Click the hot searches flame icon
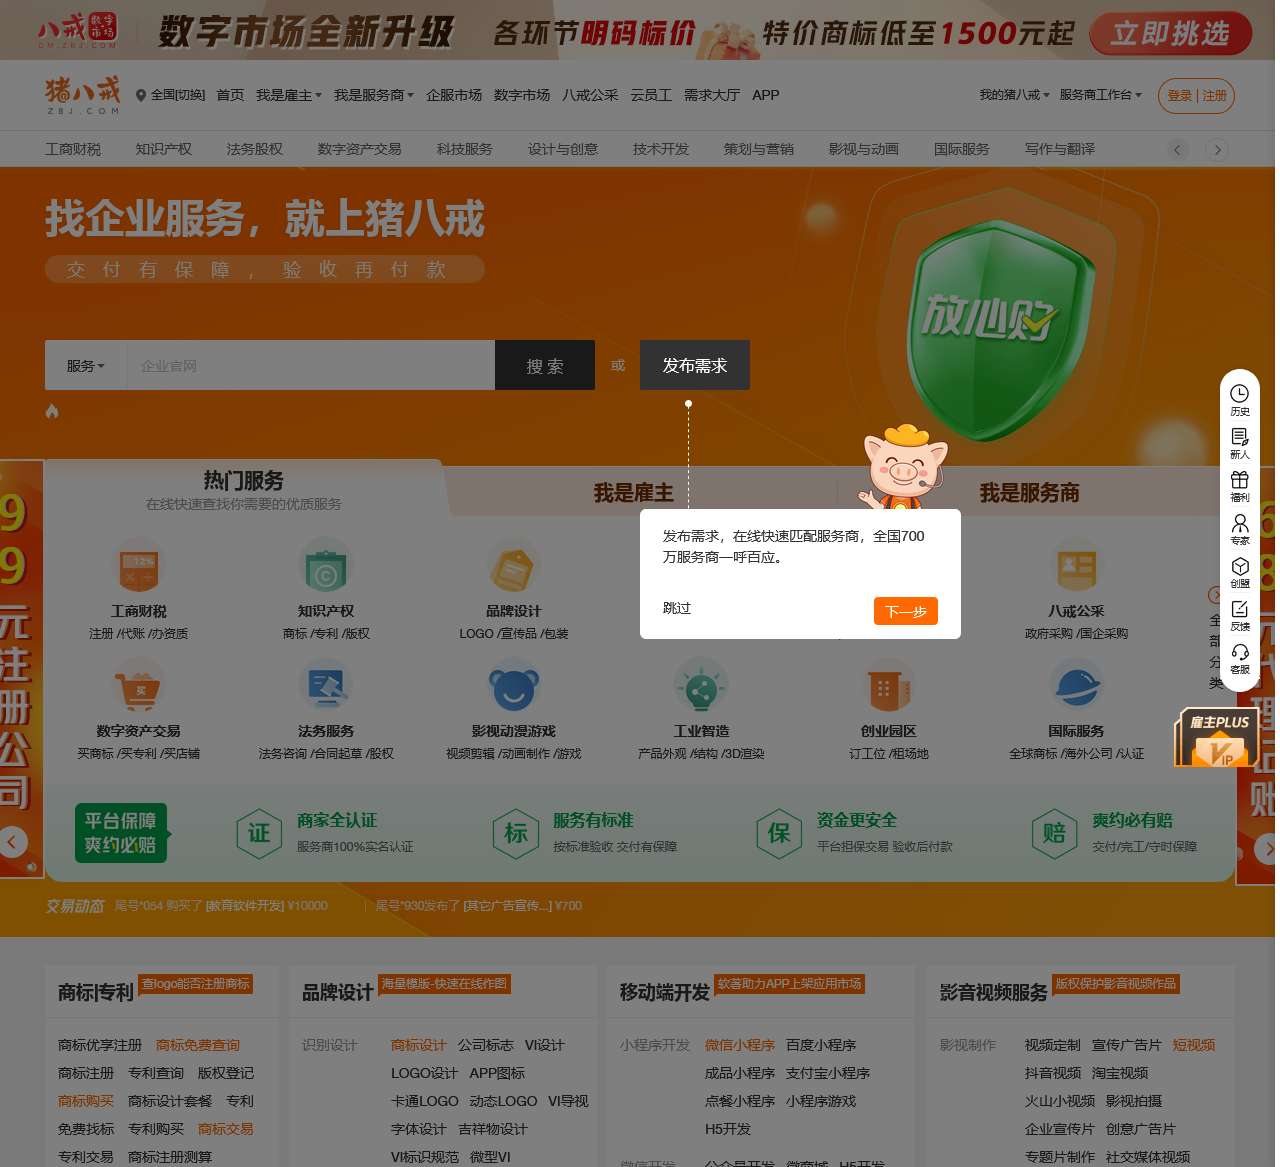Image resolution: width=1280 pixels, height=1167 pixels. 52,411
